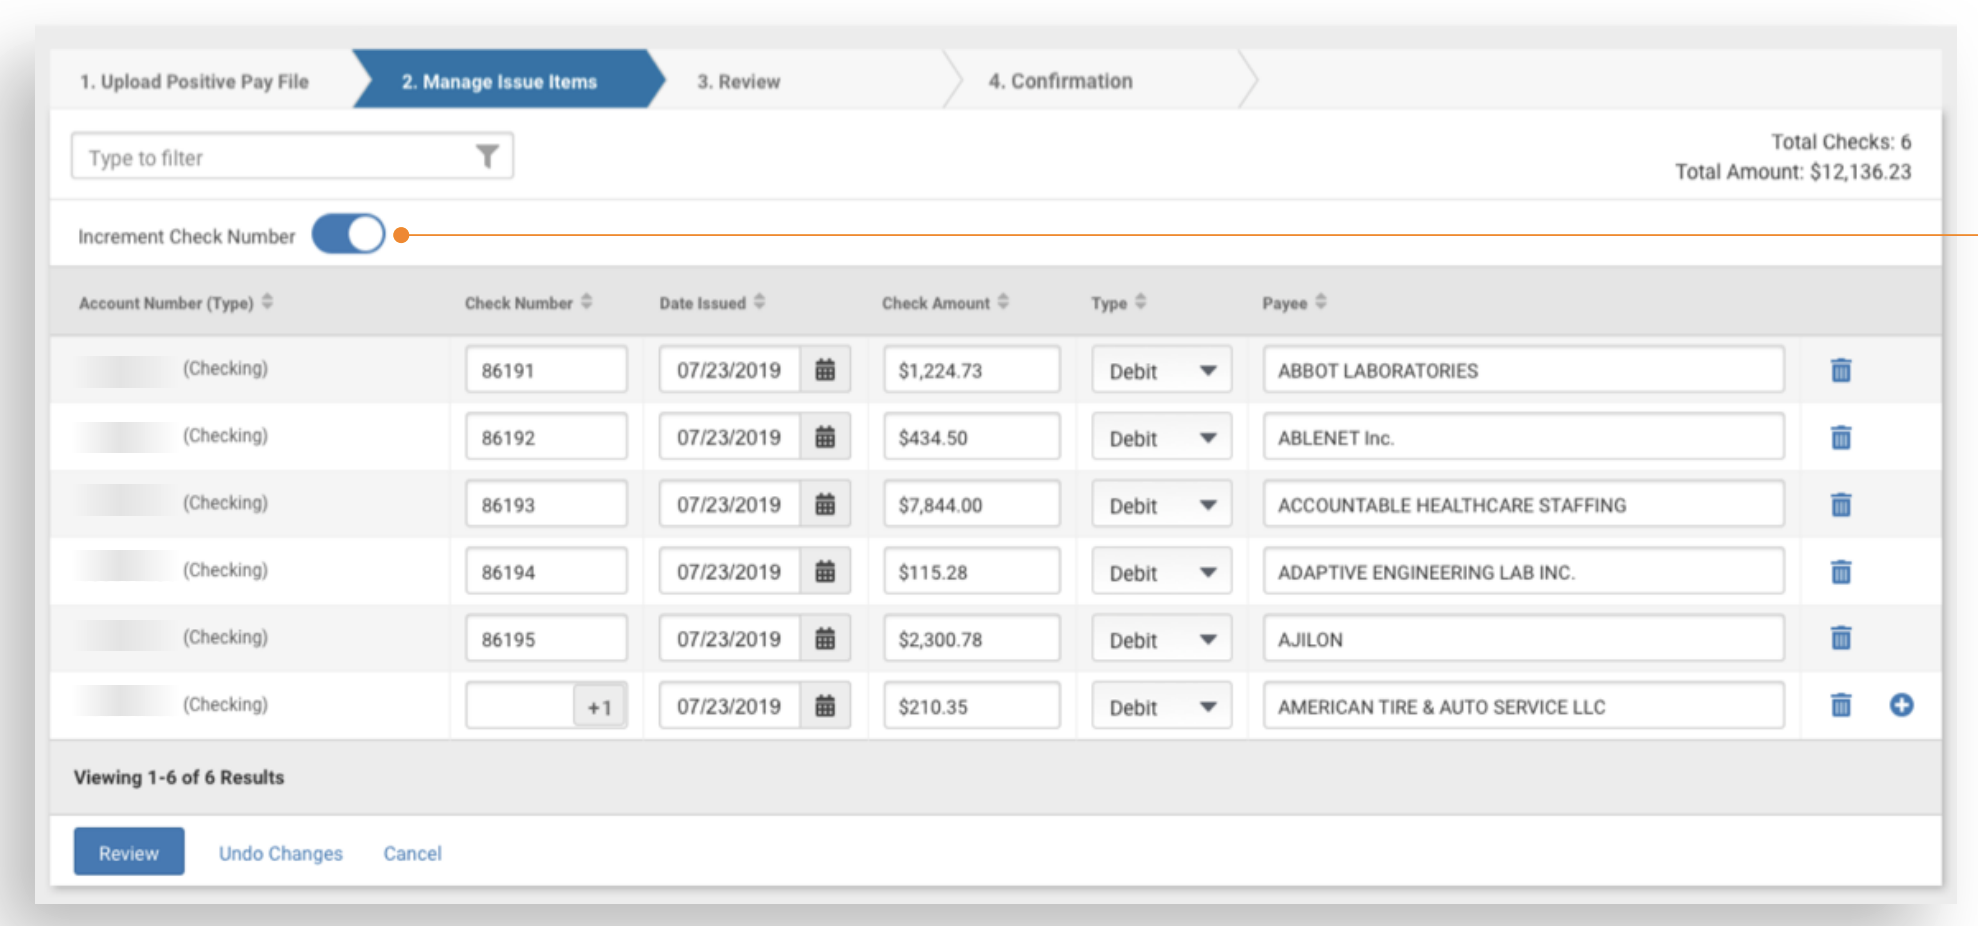
Task: Open Type dropdown for AMERICAN TIRE row
Action: click(1161, 707)
